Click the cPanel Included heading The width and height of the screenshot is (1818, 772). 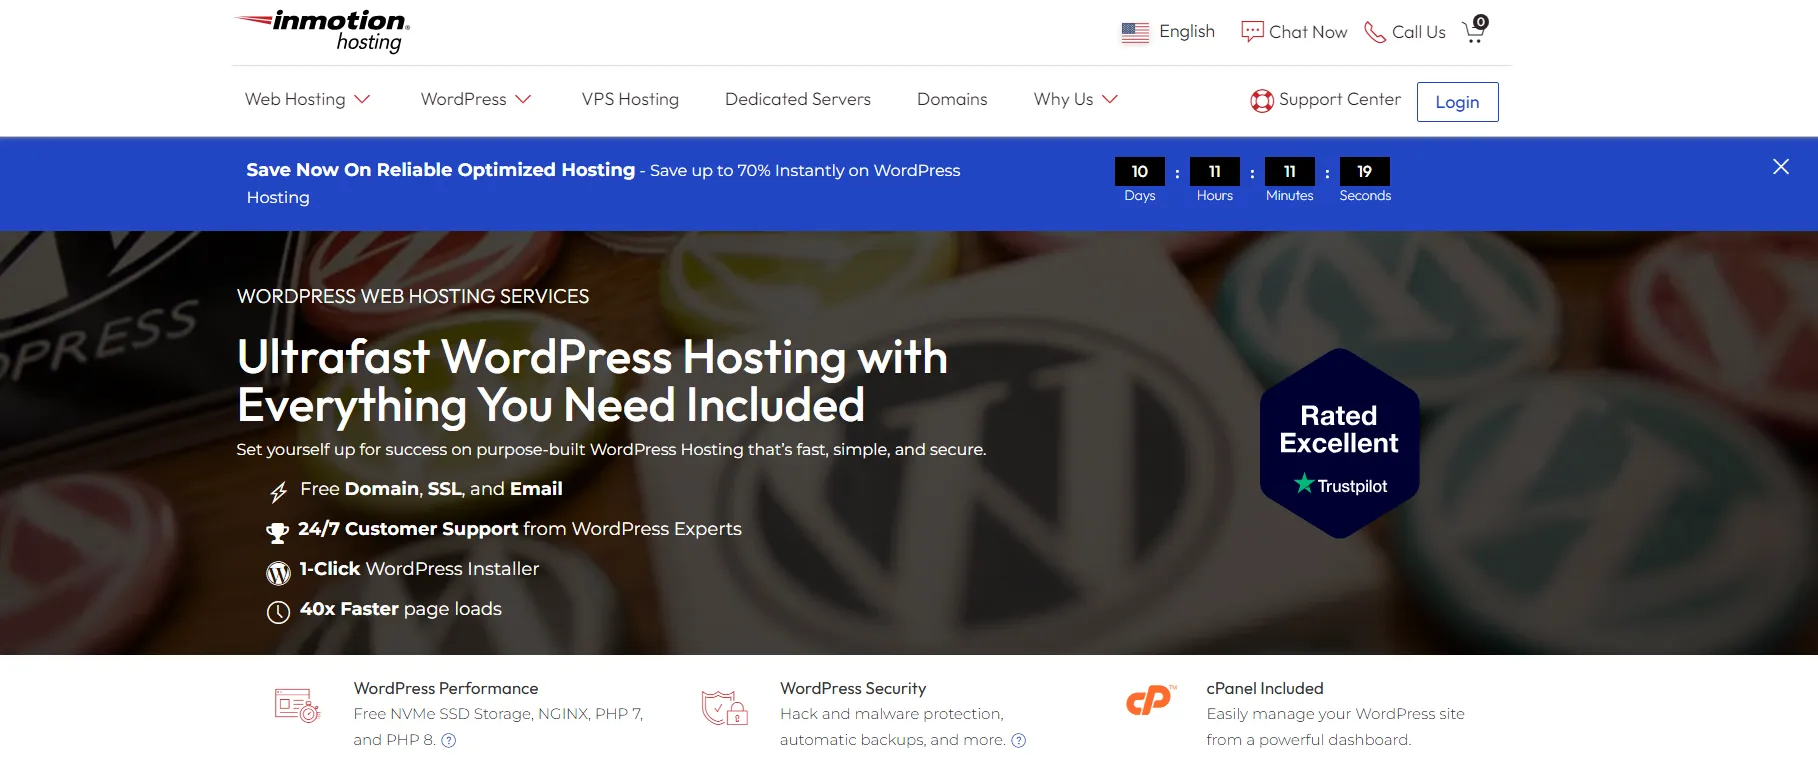[1265, 688]
